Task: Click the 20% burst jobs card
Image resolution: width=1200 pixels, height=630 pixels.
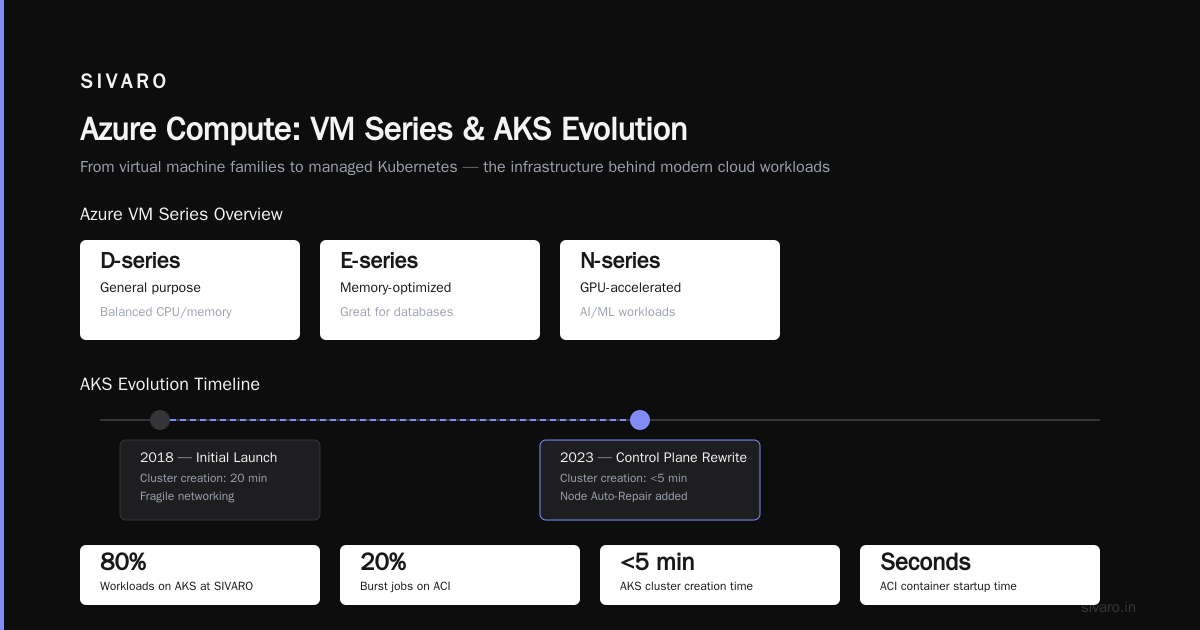Action: coord(460,575)
